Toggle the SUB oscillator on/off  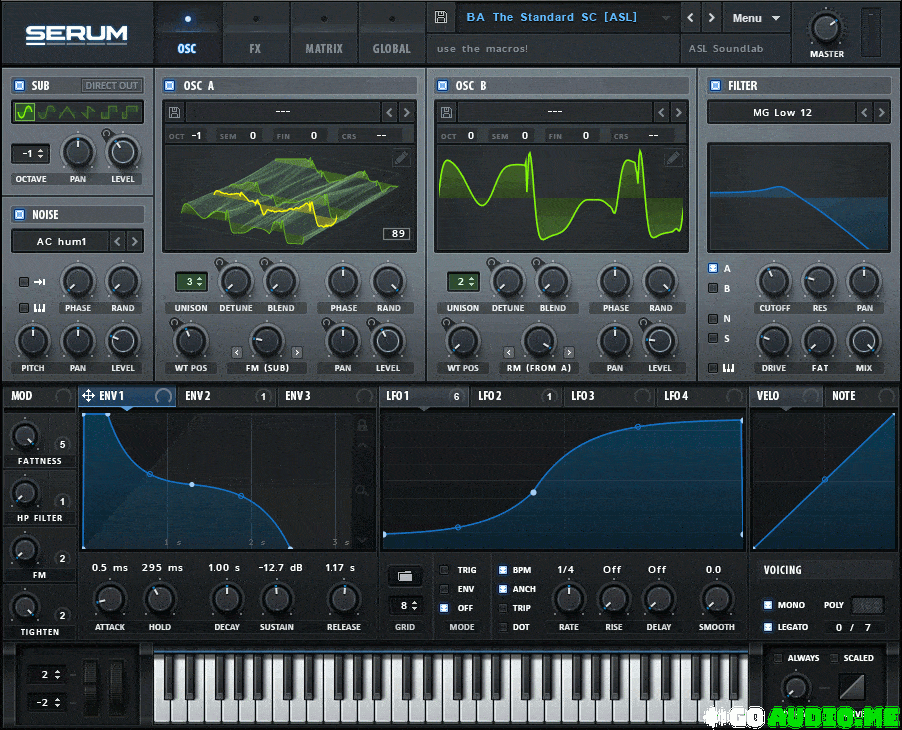20,86
